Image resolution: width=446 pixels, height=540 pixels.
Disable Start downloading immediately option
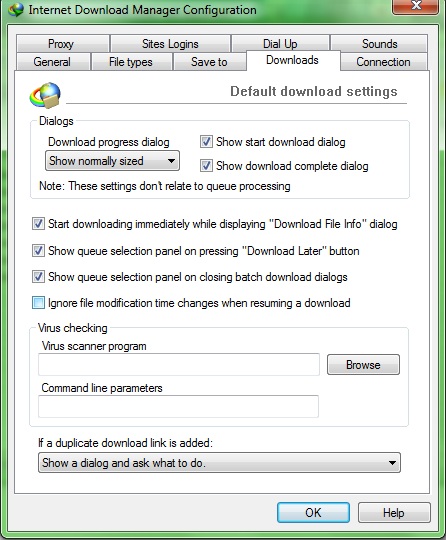point(38,224)
